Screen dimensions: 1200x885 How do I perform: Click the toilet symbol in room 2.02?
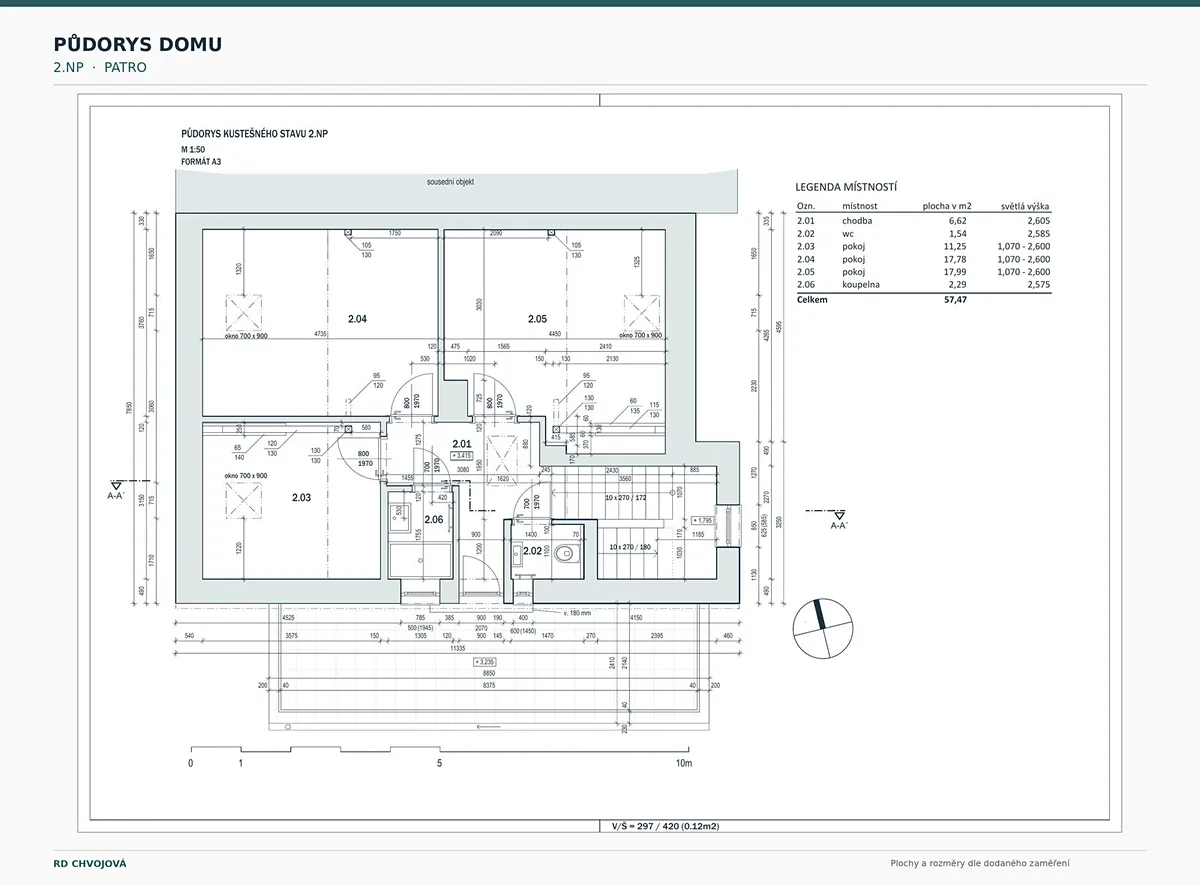[567, 554]
